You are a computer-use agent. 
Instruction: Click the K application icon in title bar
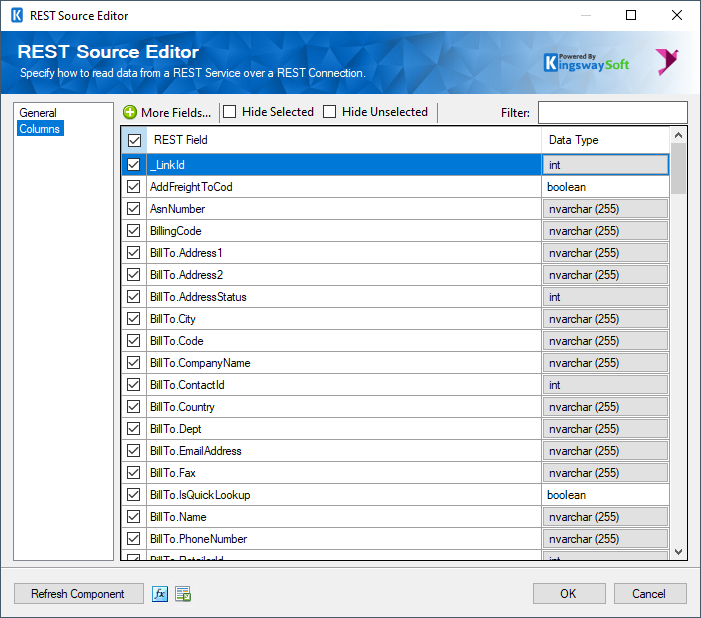point(17,16)
